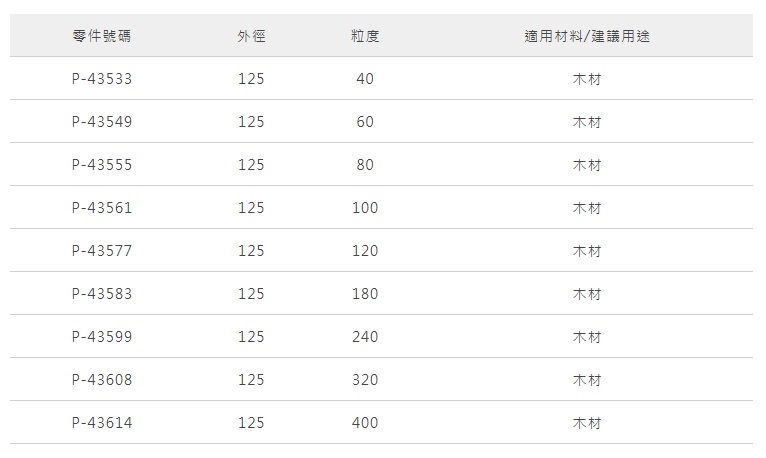Pick part number P-43599
The height and width of the screenshot is (458, 766).
coord(102,337)
